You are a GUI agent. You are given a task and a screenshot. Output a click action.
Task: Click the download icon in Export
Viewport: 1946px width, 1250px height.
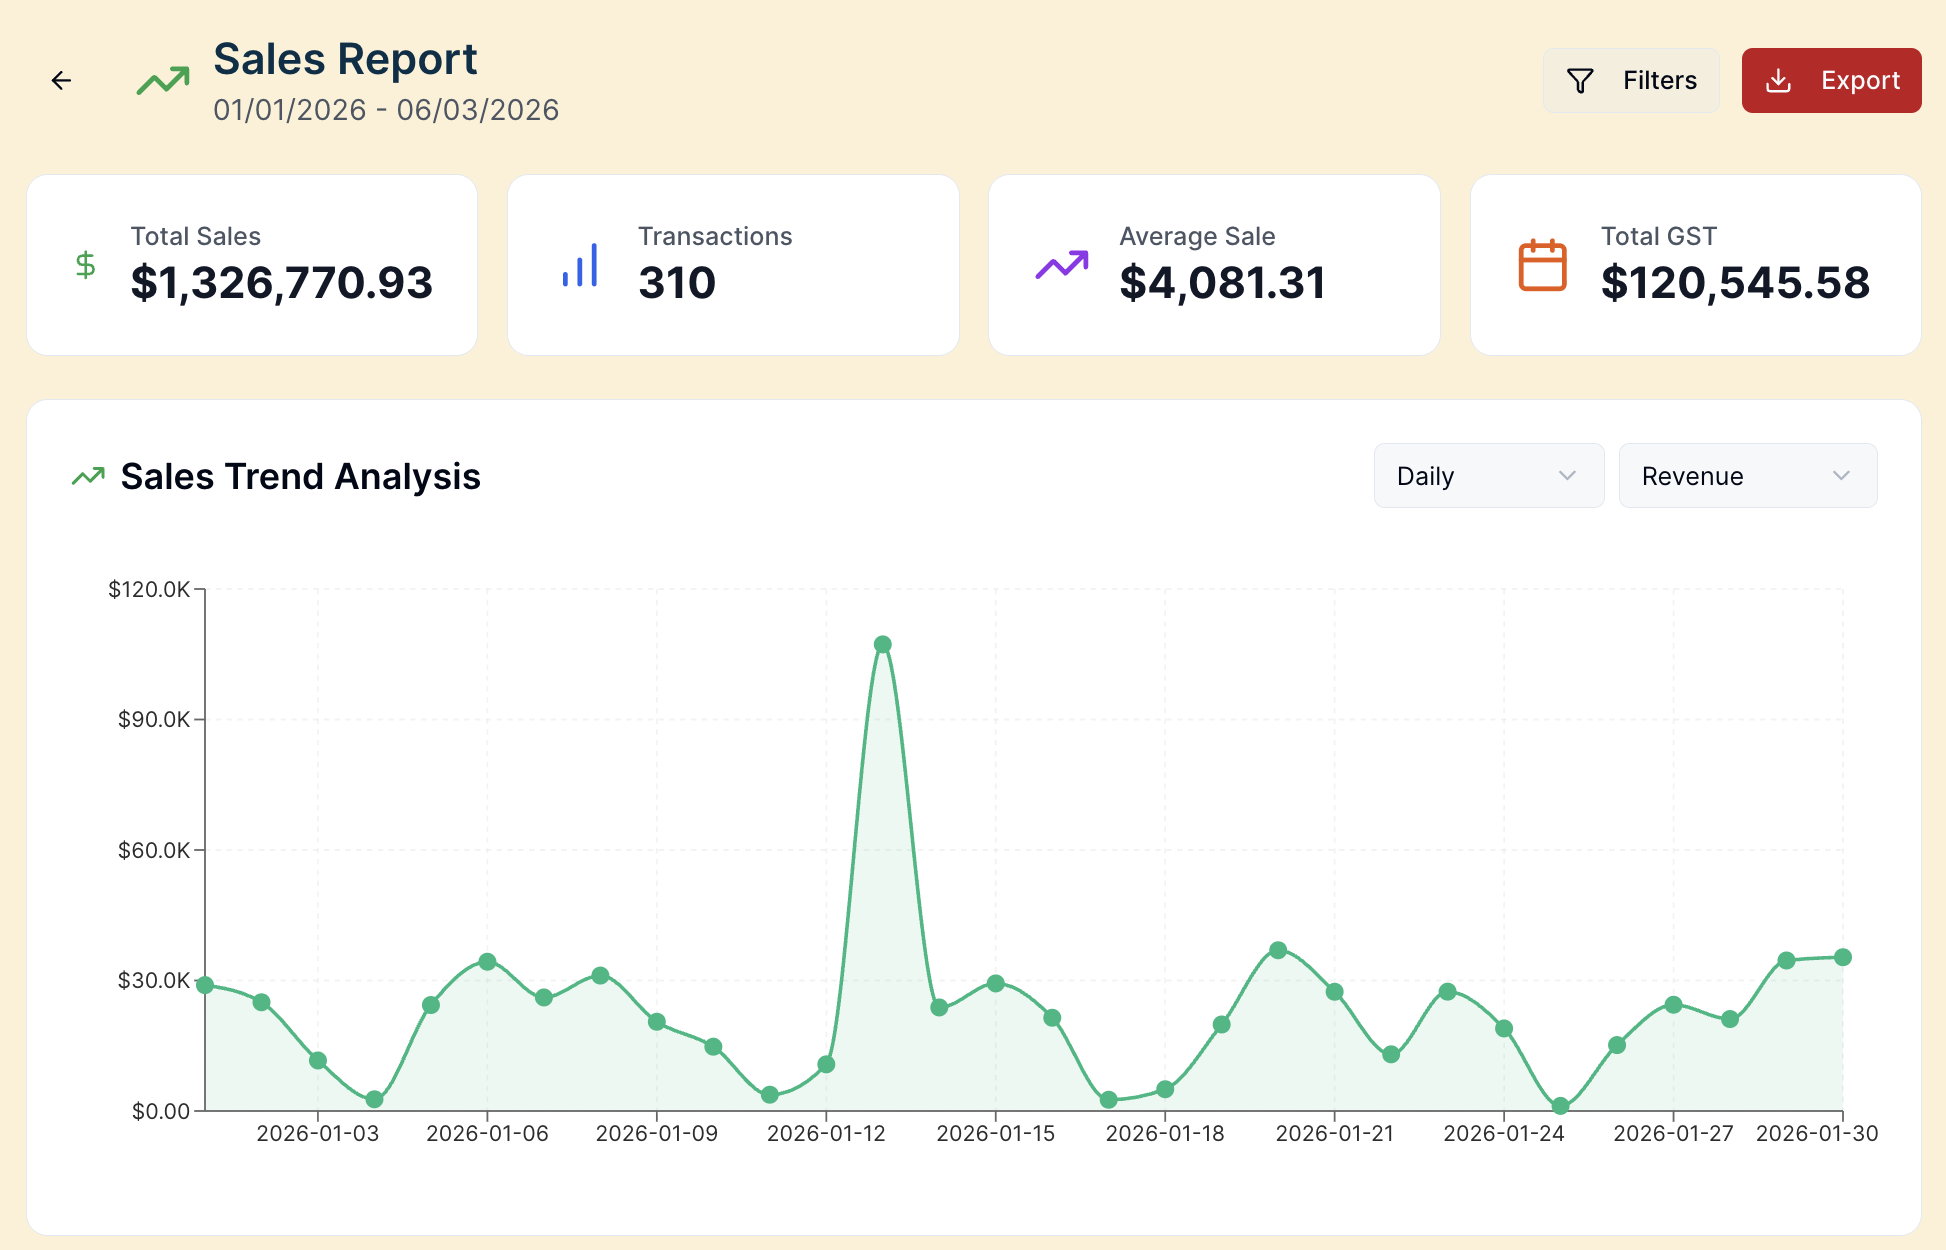[1778, 81]
